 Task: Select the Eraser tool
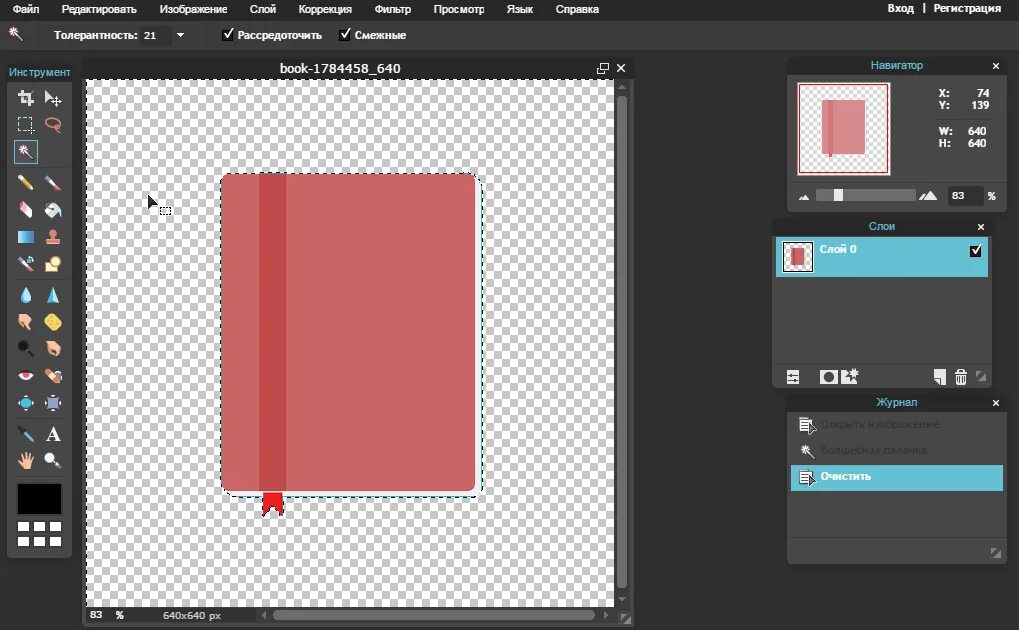click(x=25, y=209)
